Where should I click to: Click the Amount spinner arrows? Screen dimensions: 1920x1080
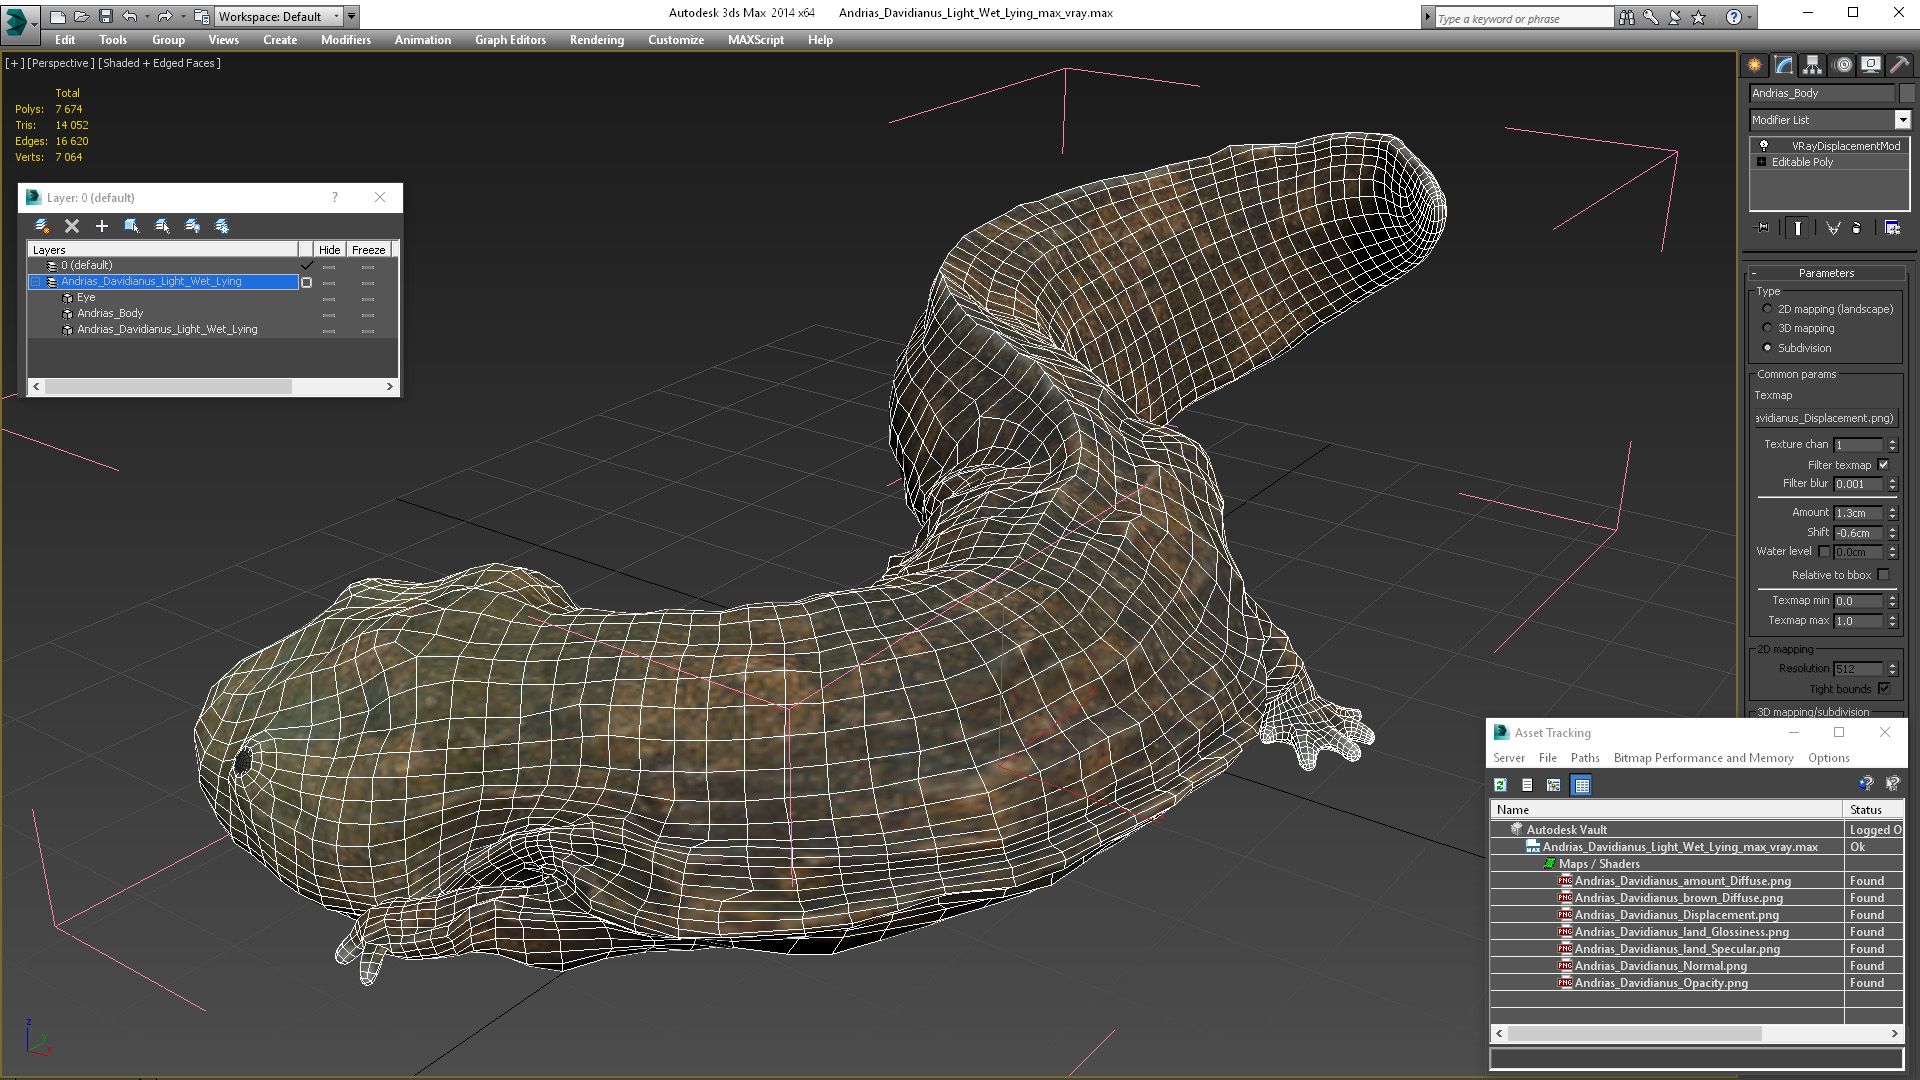pyautogui.click(x=1892, y=513)
